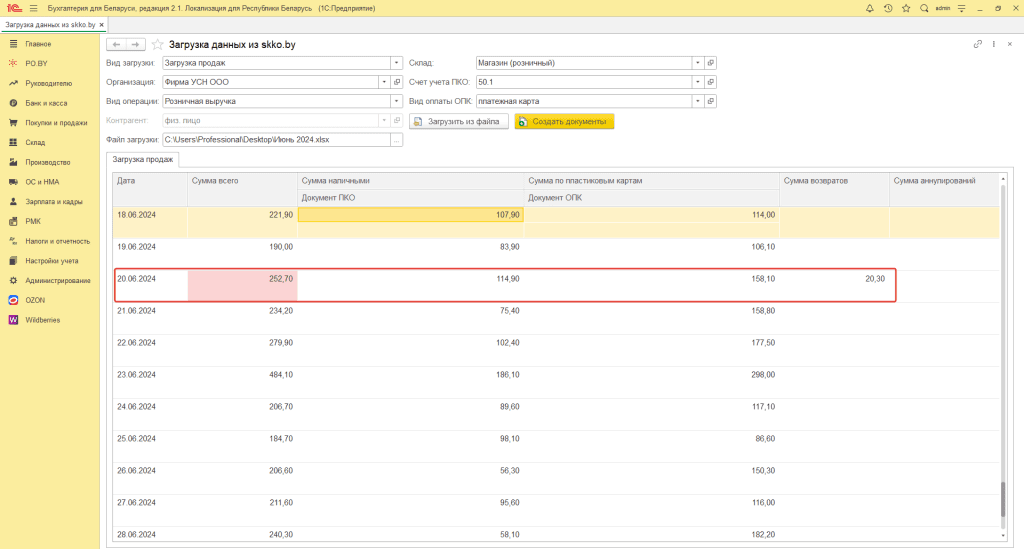Open the notifications bell icon
The image size is (1024, 549).
click(869, 8)
